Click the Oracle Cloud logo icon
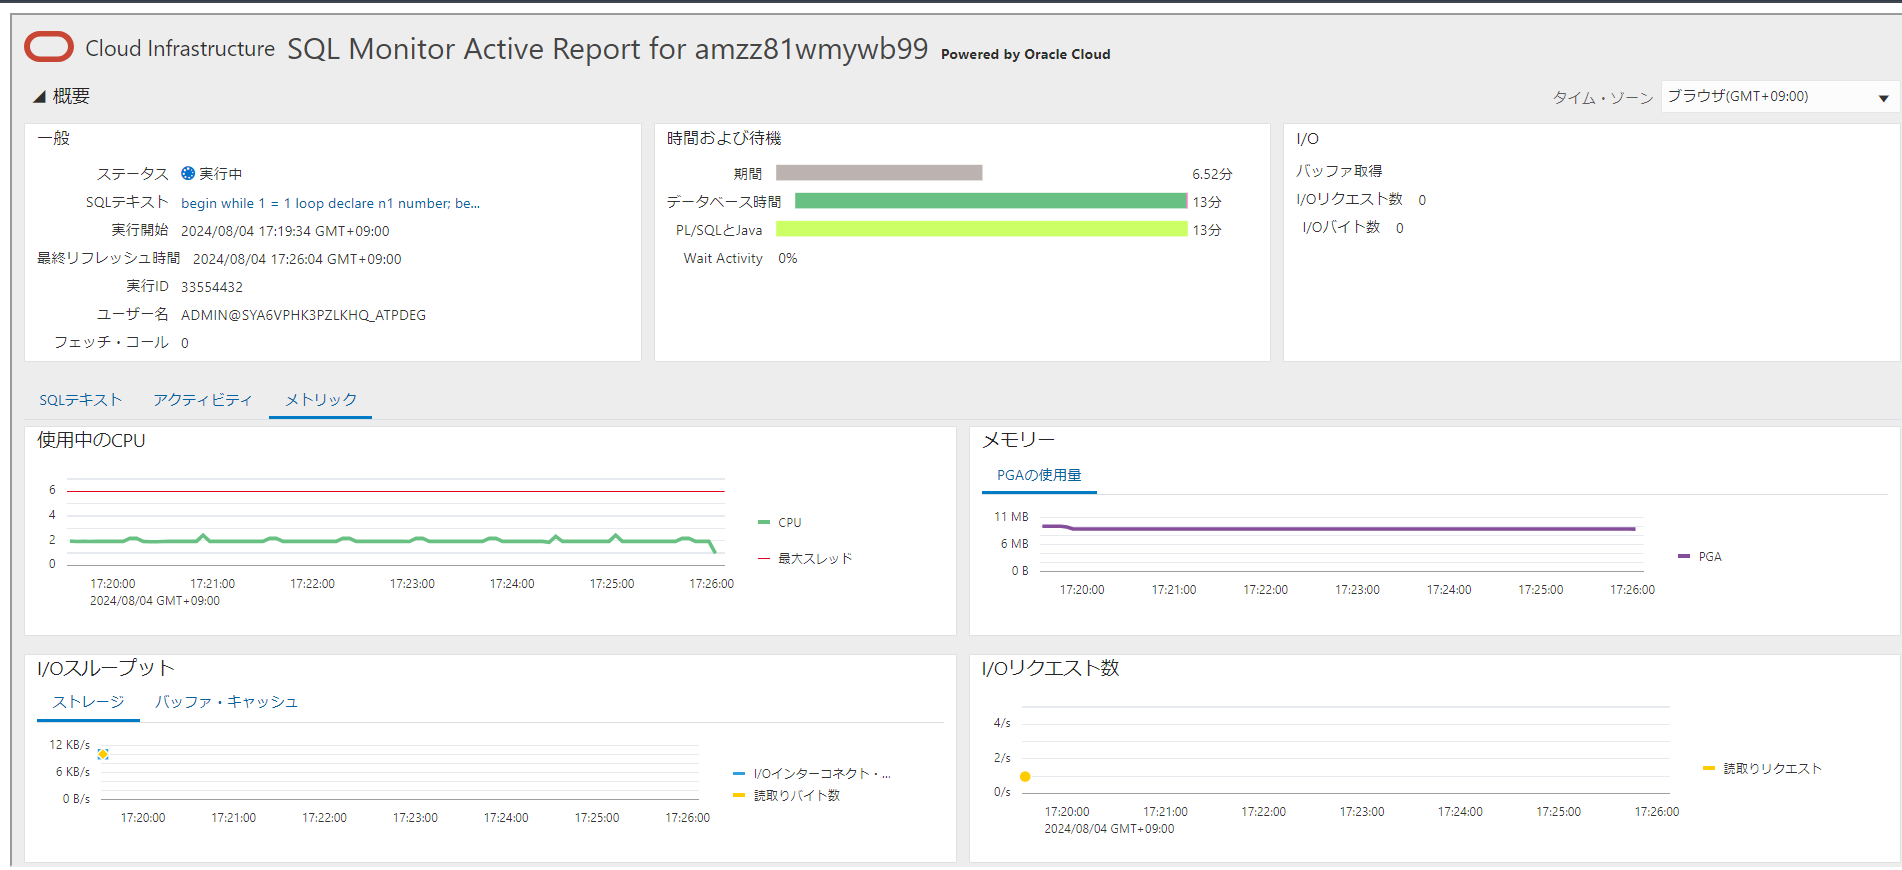The height and width of the screenshot is (870, 1902). tap(49, 47)
